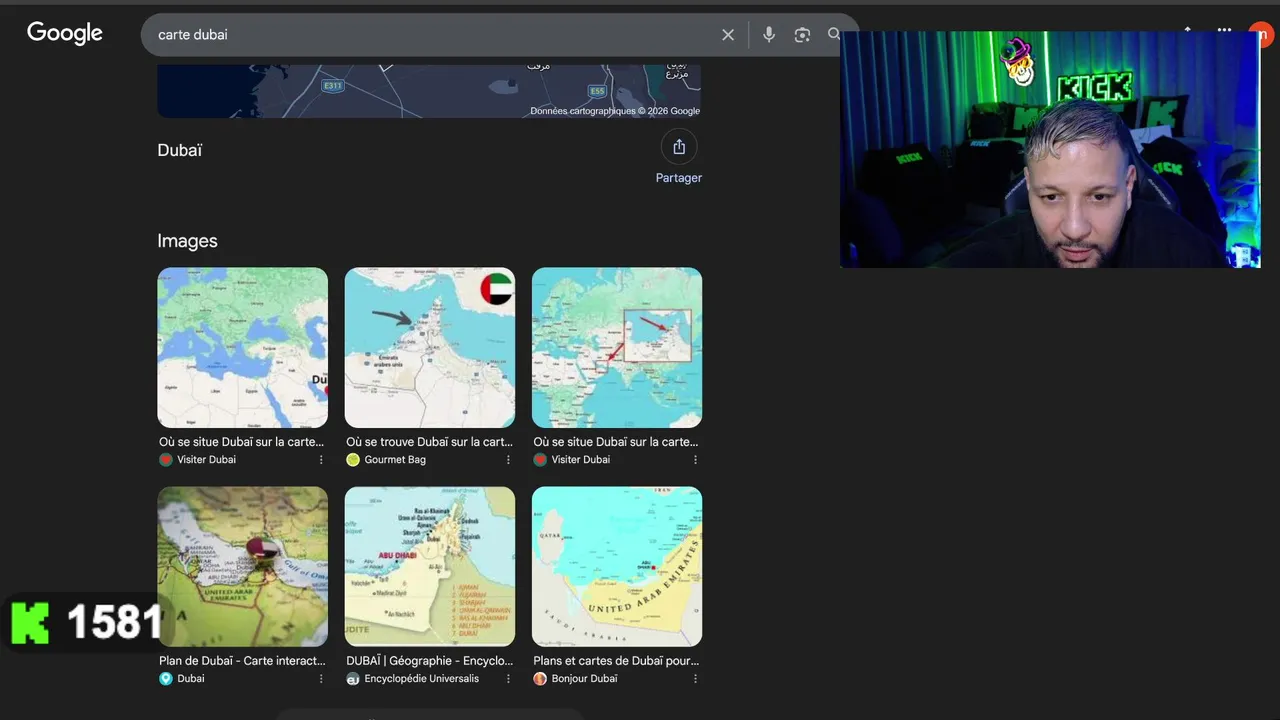
Task: Click 'DUBAÏ | Géographie - Encyclo...' title
Action: point(429,661)
